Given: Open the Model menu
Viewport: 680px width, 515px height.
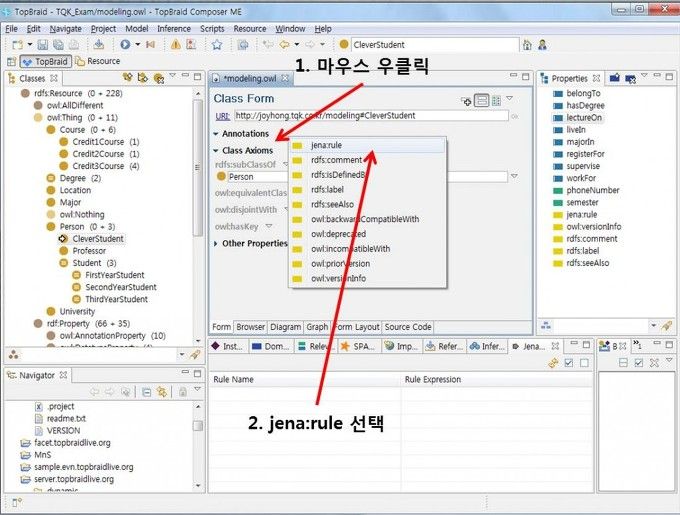Looking at the screenshot, I should click(137, 29).
